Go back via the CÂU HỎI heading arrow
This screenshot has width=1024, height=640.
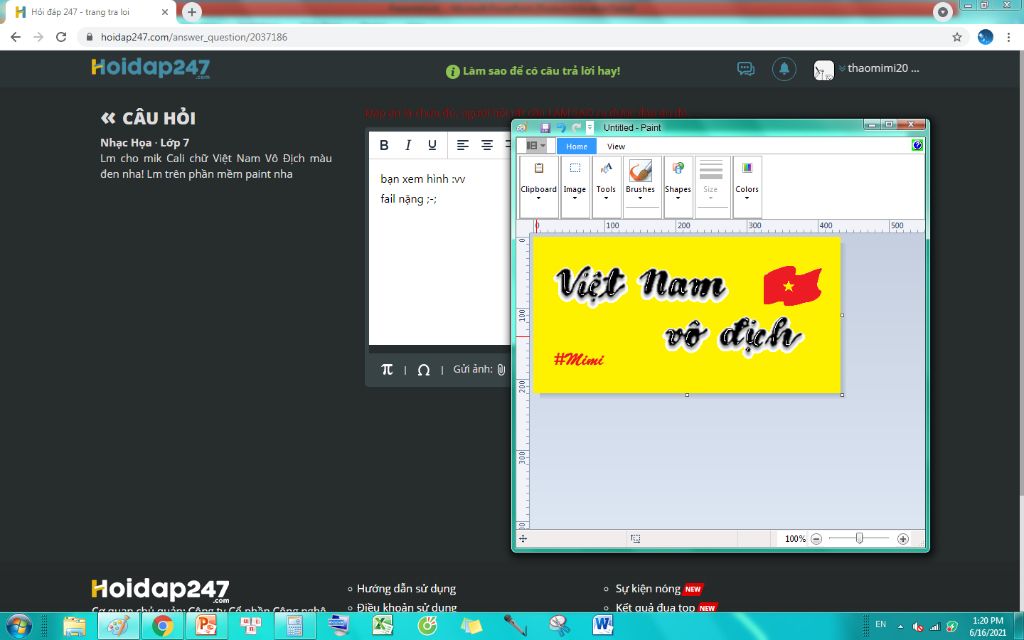(108, 118)
